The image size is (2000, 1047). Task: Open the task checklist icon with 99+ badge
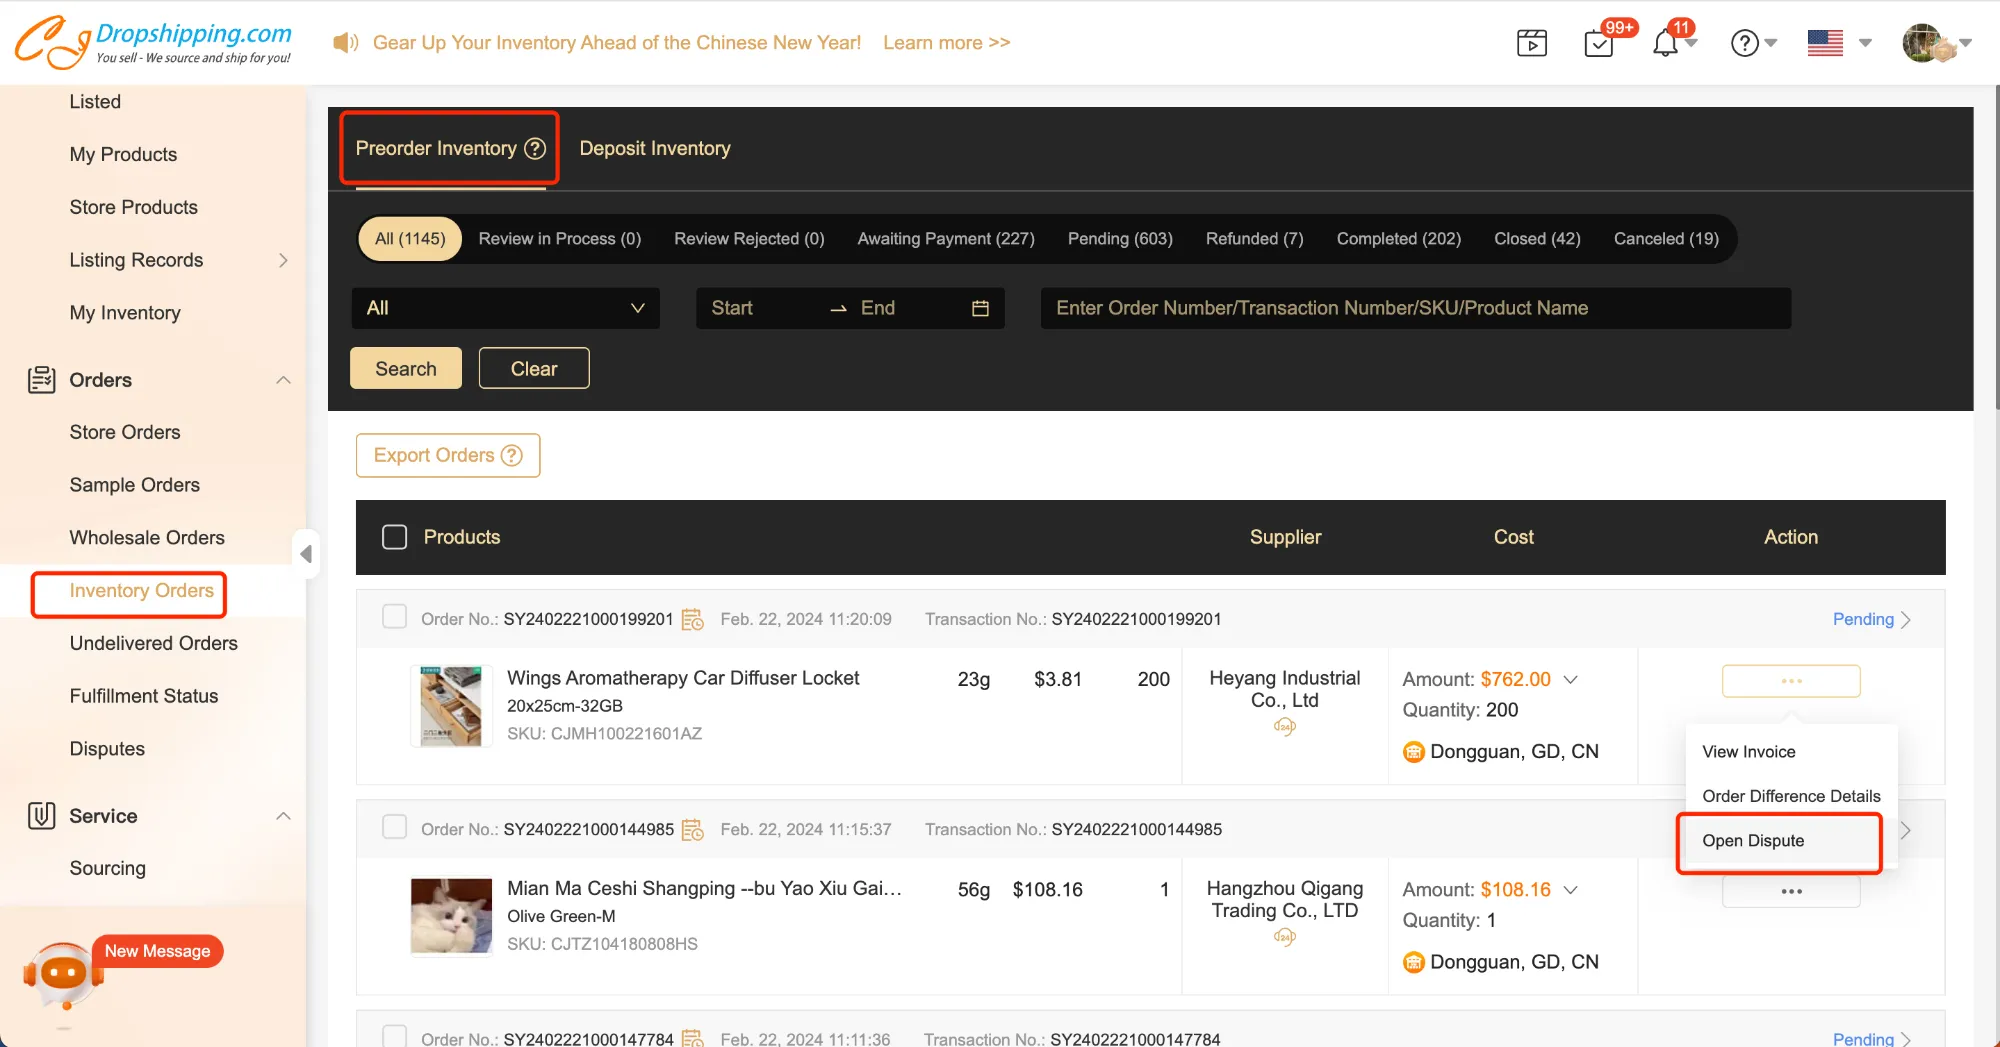tap(1599, 44)
